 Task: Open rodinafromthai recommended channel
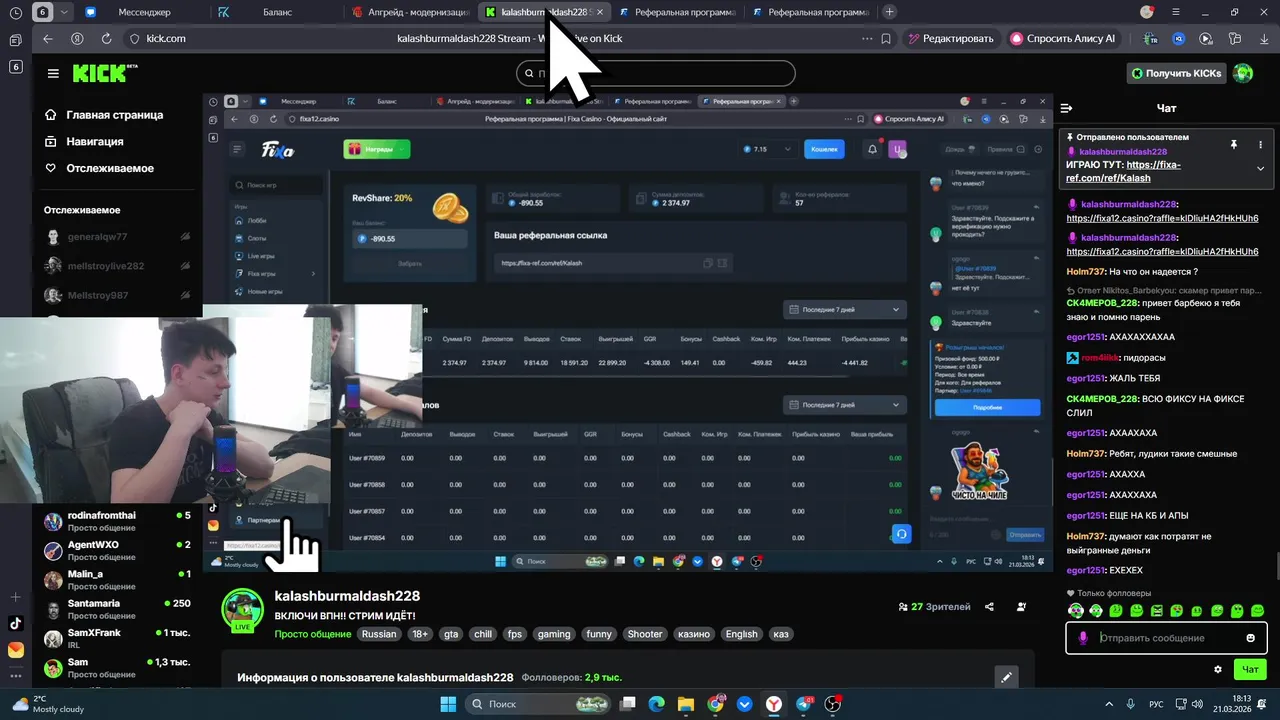(x=118, y=521)
